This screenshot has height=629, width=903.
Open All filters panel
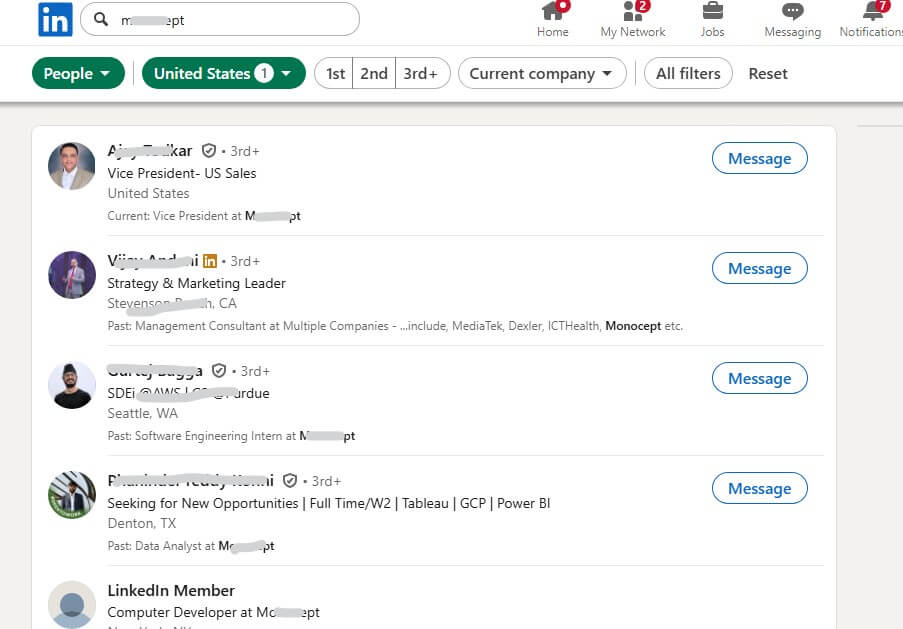pyautogui.click(x=688, y=73)
